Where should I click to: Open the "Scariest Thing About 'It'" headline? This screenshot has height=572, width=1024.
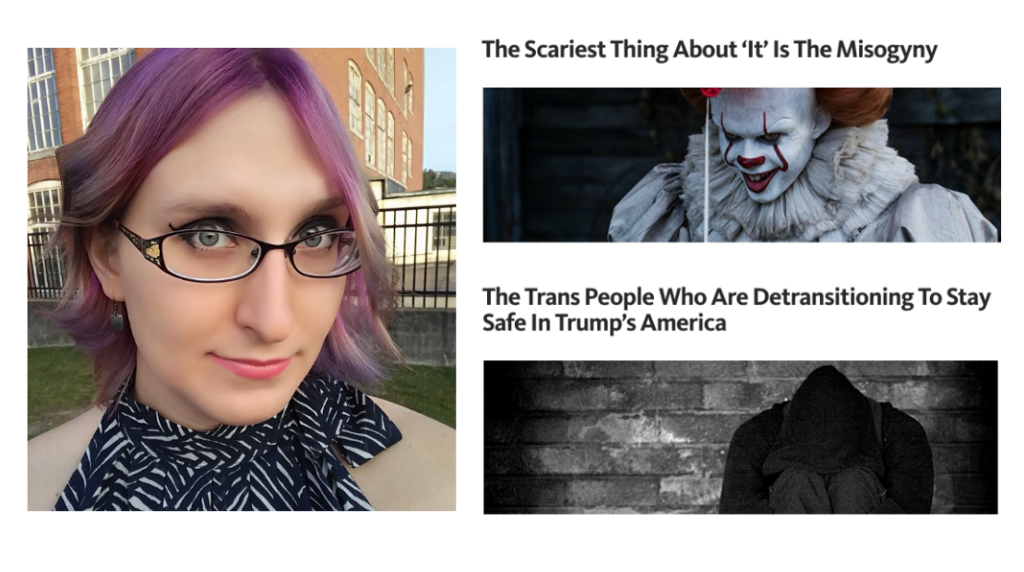tap(709, 50)
